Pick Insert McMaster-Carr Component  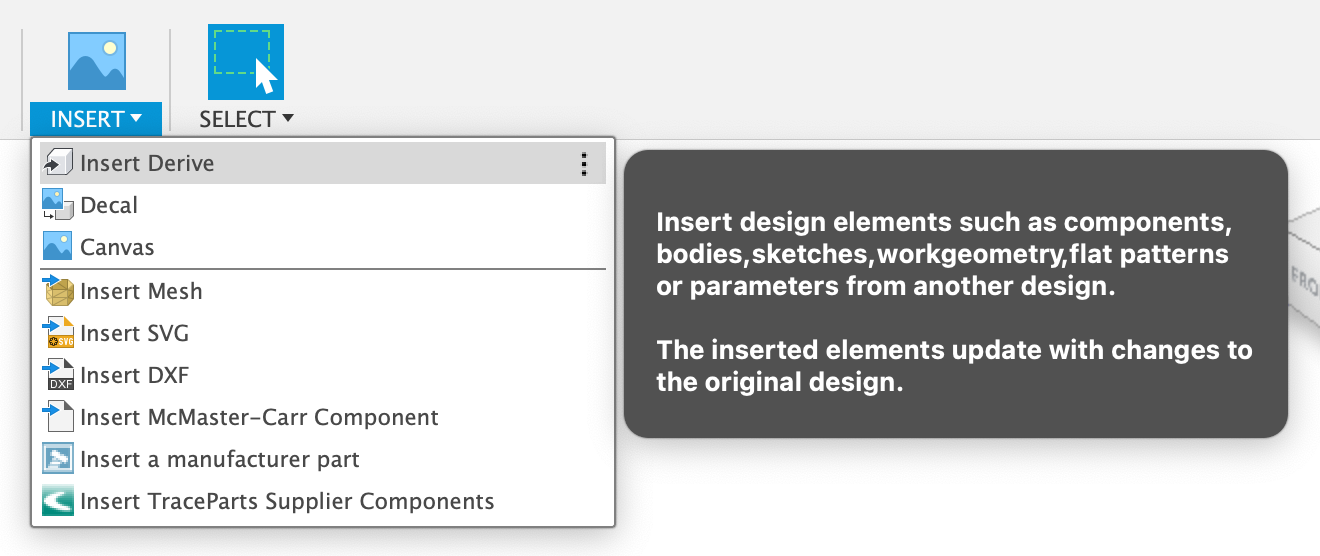pos(259,417)
